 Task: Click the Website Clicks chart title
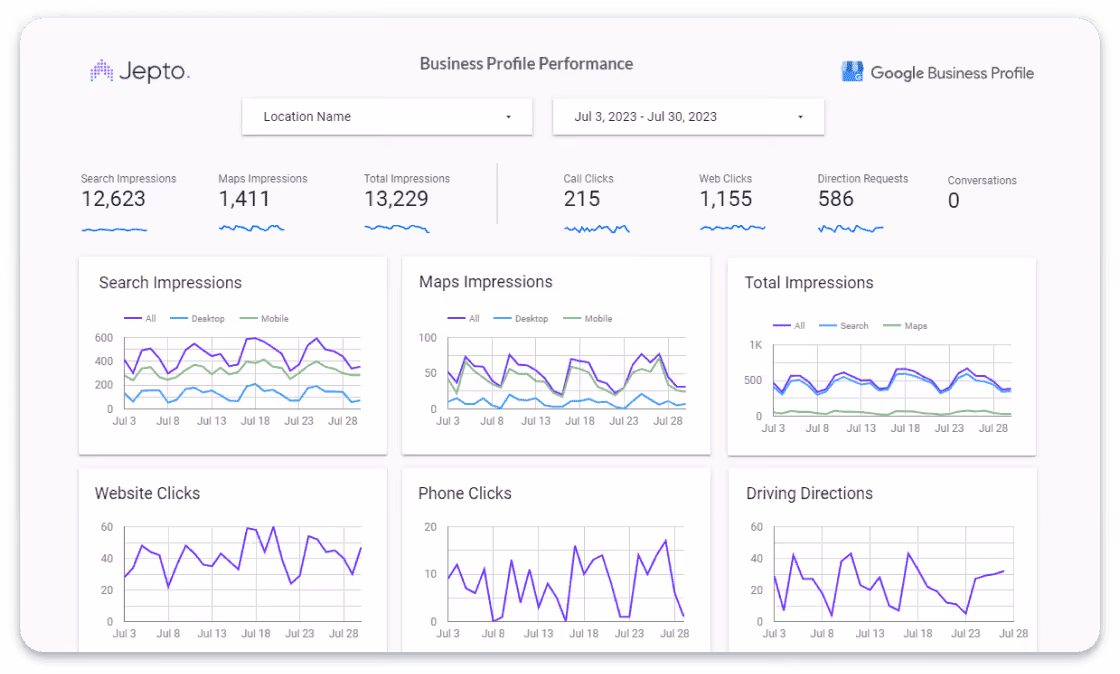click(x=147, y=493)
